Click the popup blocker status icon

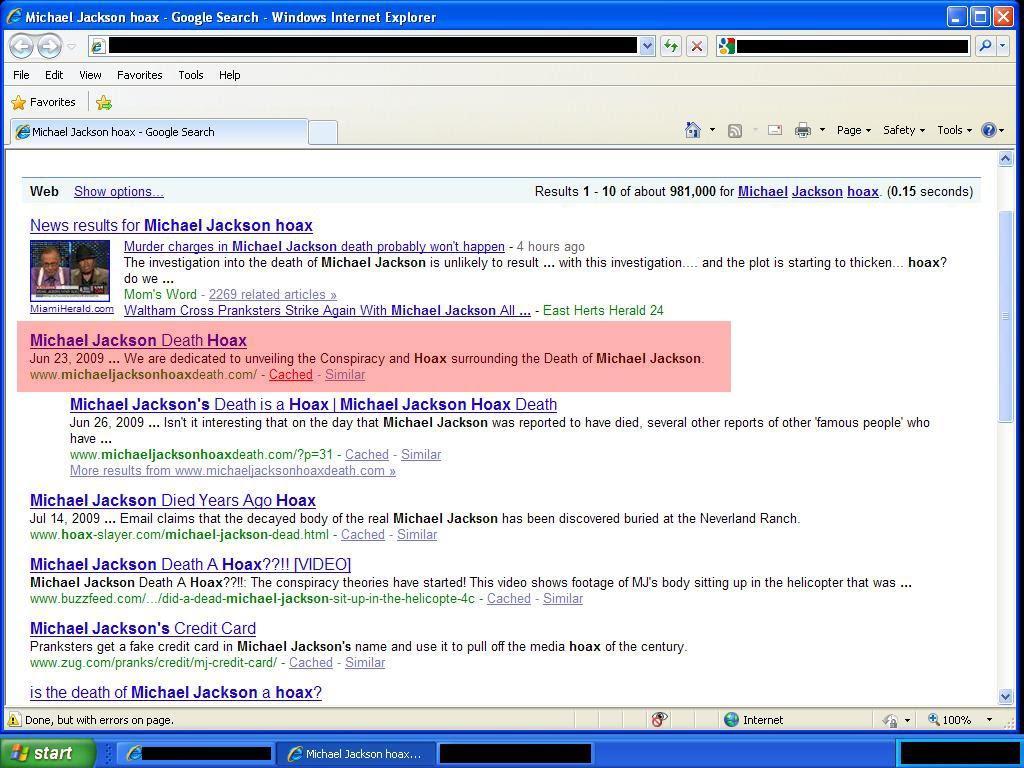pyautogui.click(x=660, y=720)
